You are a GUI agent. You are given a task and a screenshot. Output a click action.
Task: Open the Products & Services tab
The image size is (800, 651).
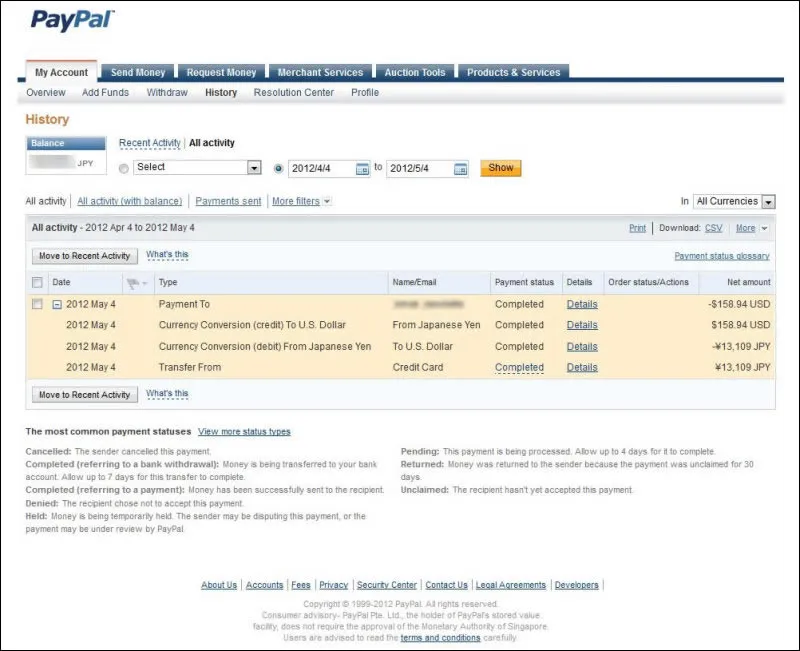[513, 72]
